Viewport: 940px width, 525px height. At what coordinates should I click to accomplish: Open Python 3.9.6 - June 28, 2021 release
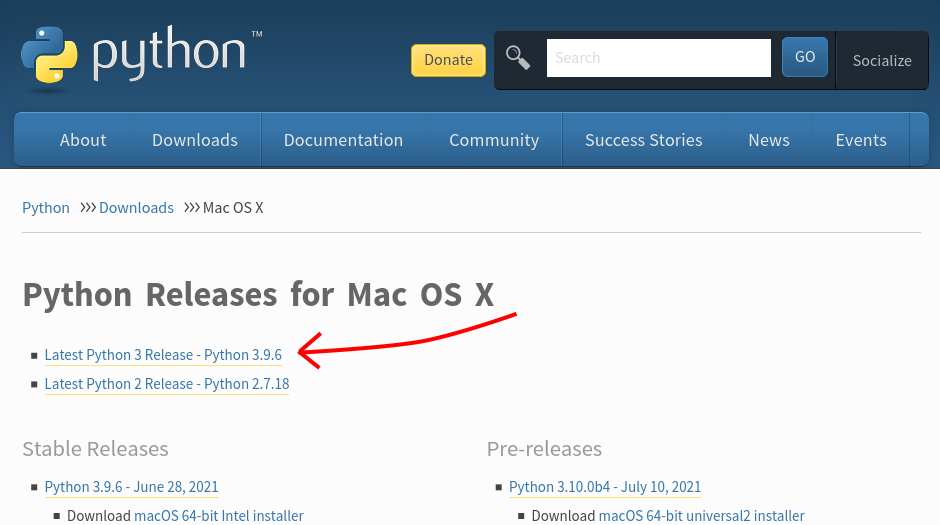(x=131, y=487)
